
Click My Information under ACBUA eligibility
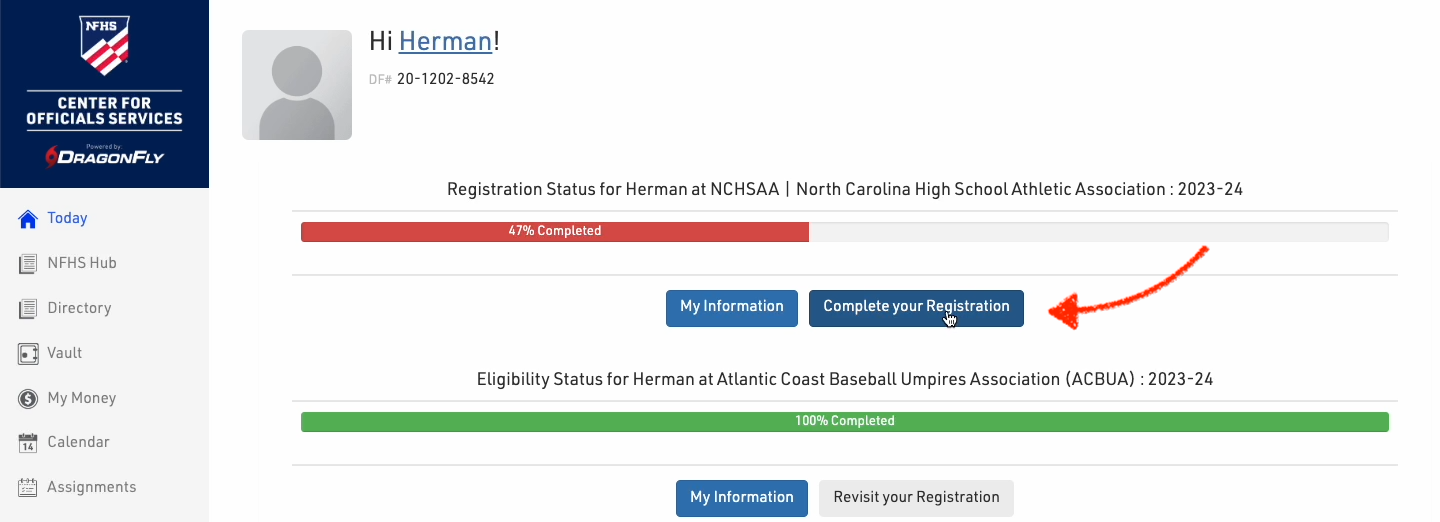[742, 497]
